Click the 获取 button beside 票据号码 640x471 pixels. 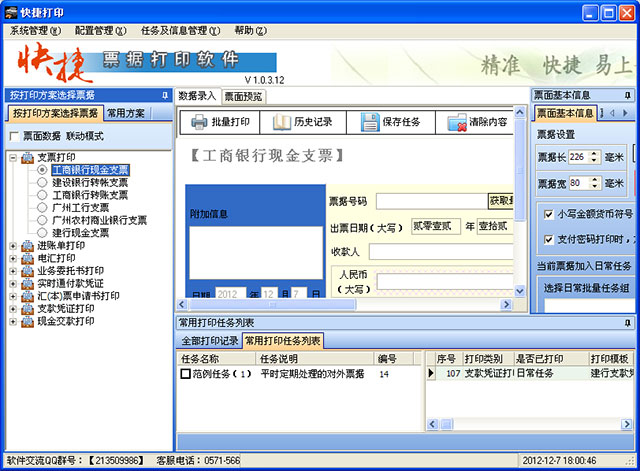click(501, 201)
